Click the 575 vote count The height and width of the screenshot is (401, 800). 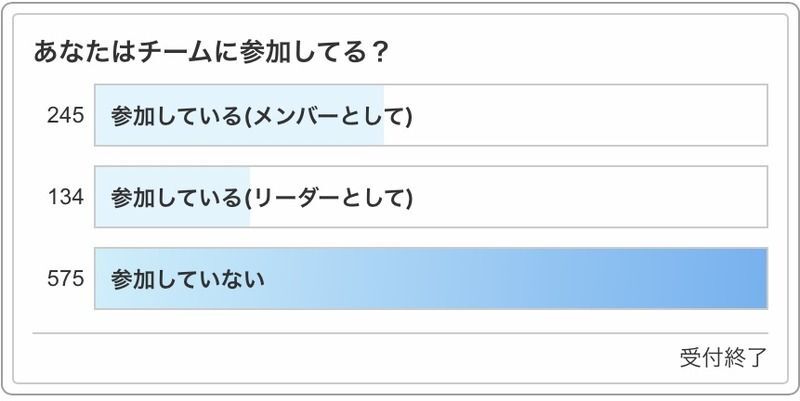(64, 279)
